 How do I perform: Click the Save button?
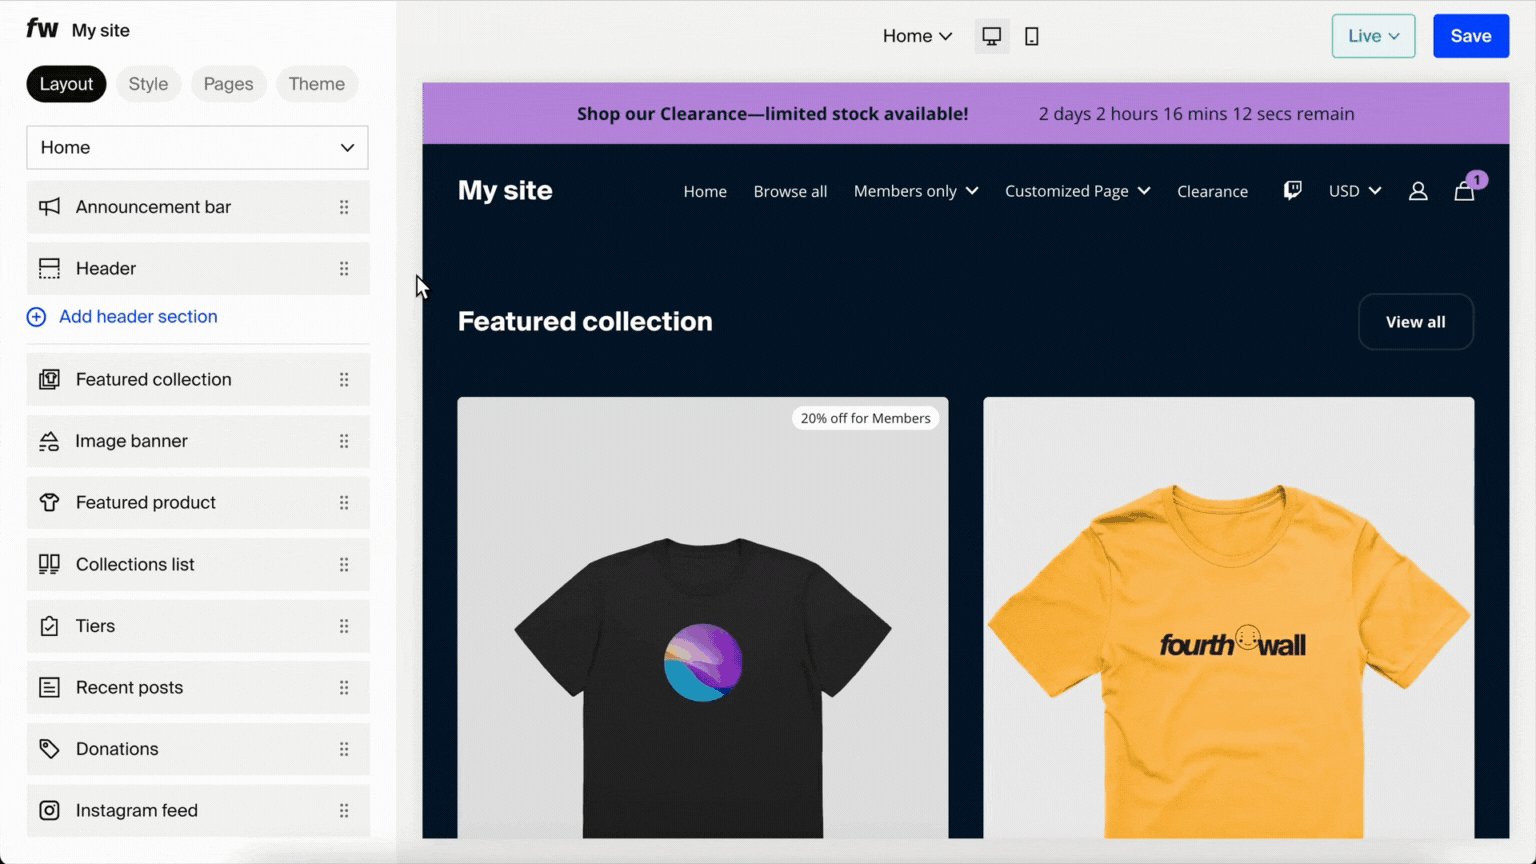[1470, 36]
